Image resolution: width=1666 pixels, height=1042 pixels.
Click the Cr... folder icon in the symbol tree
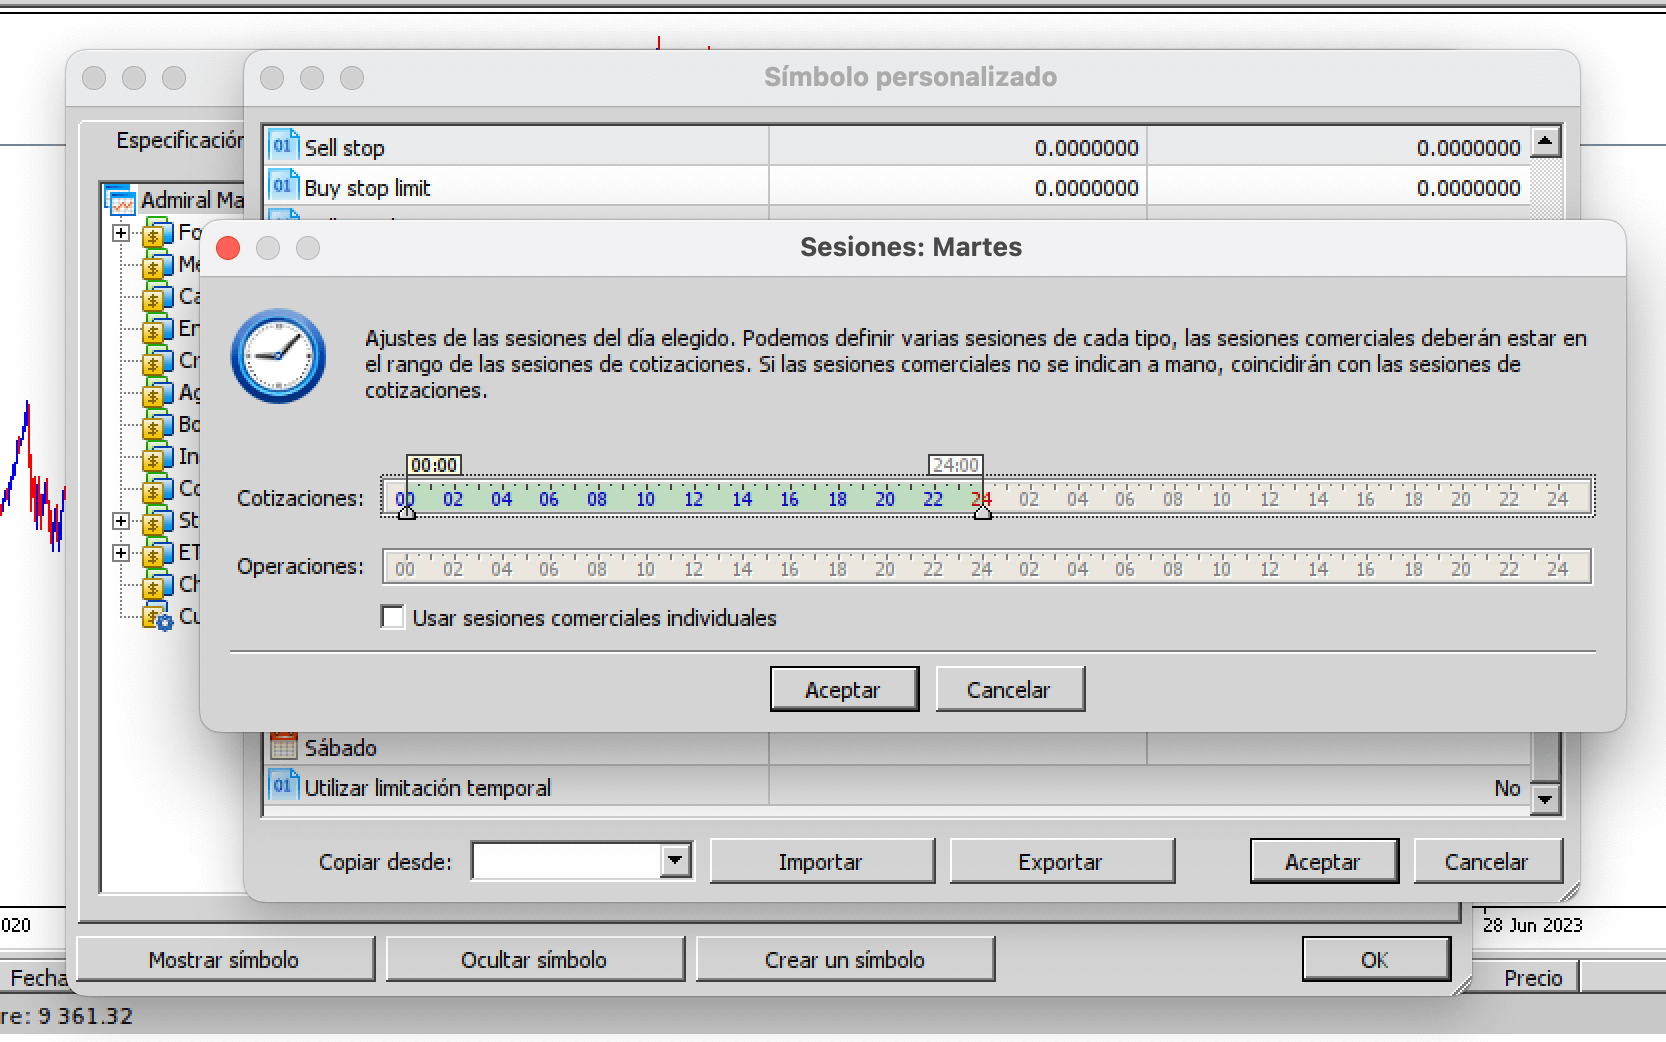[157, 362]
